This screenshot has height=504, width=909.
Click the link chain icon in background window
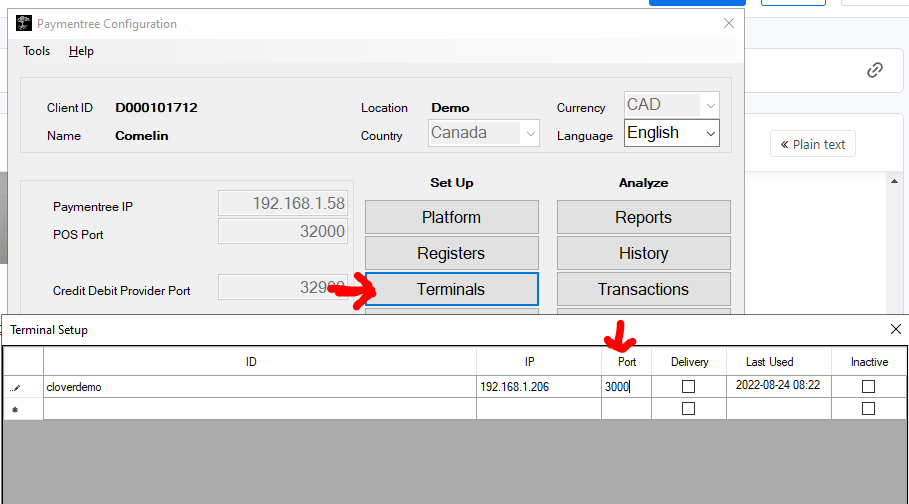click(x=875, y=70)
